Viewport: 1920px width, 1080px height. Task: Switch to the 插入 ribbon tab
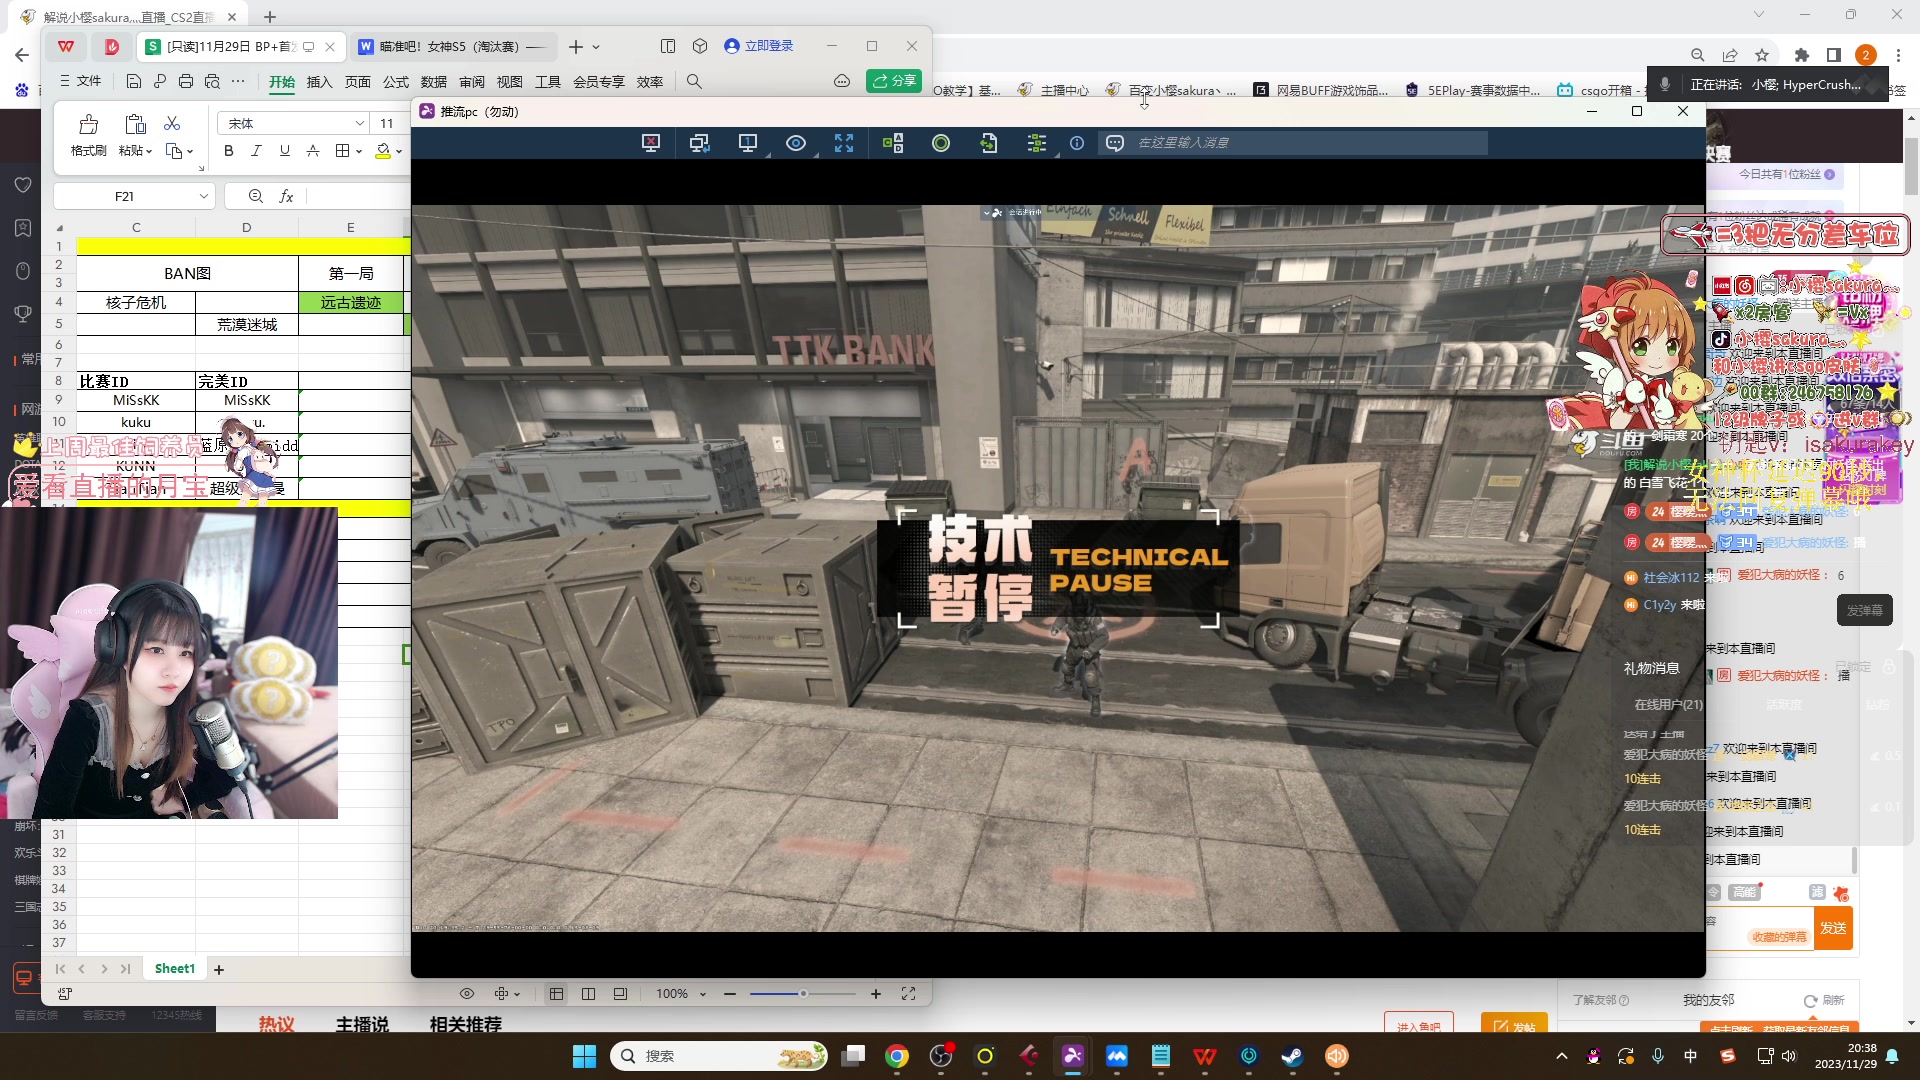pos(319,82)
